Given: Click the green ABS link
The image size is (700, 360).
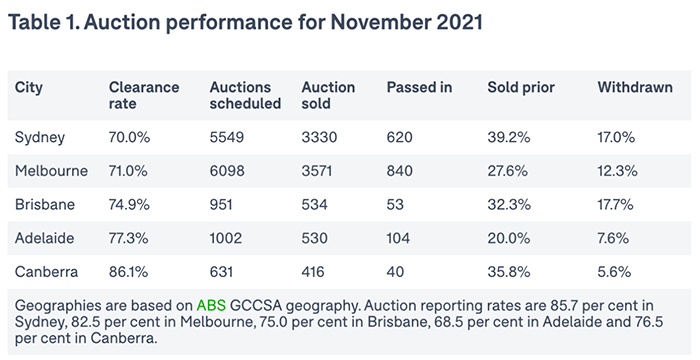Looking at the screenshot, I should (x=211, y=306).
